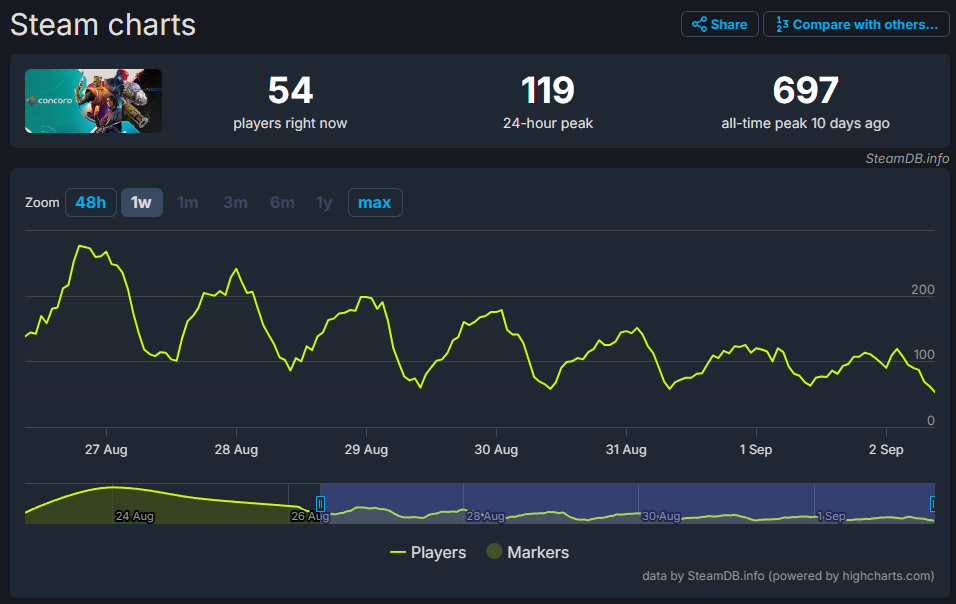Image resolution: width=956 pixels, height=604 pixels.
Task: Toggle the Markers series in the legend
Action: coord(528,552)
